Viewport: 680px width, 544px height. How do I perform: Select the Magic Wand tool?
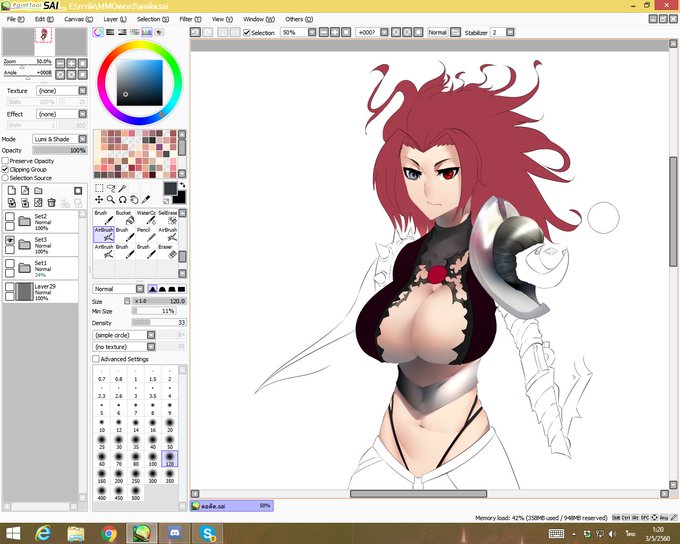pyautogui.click(x=123, y=188)
